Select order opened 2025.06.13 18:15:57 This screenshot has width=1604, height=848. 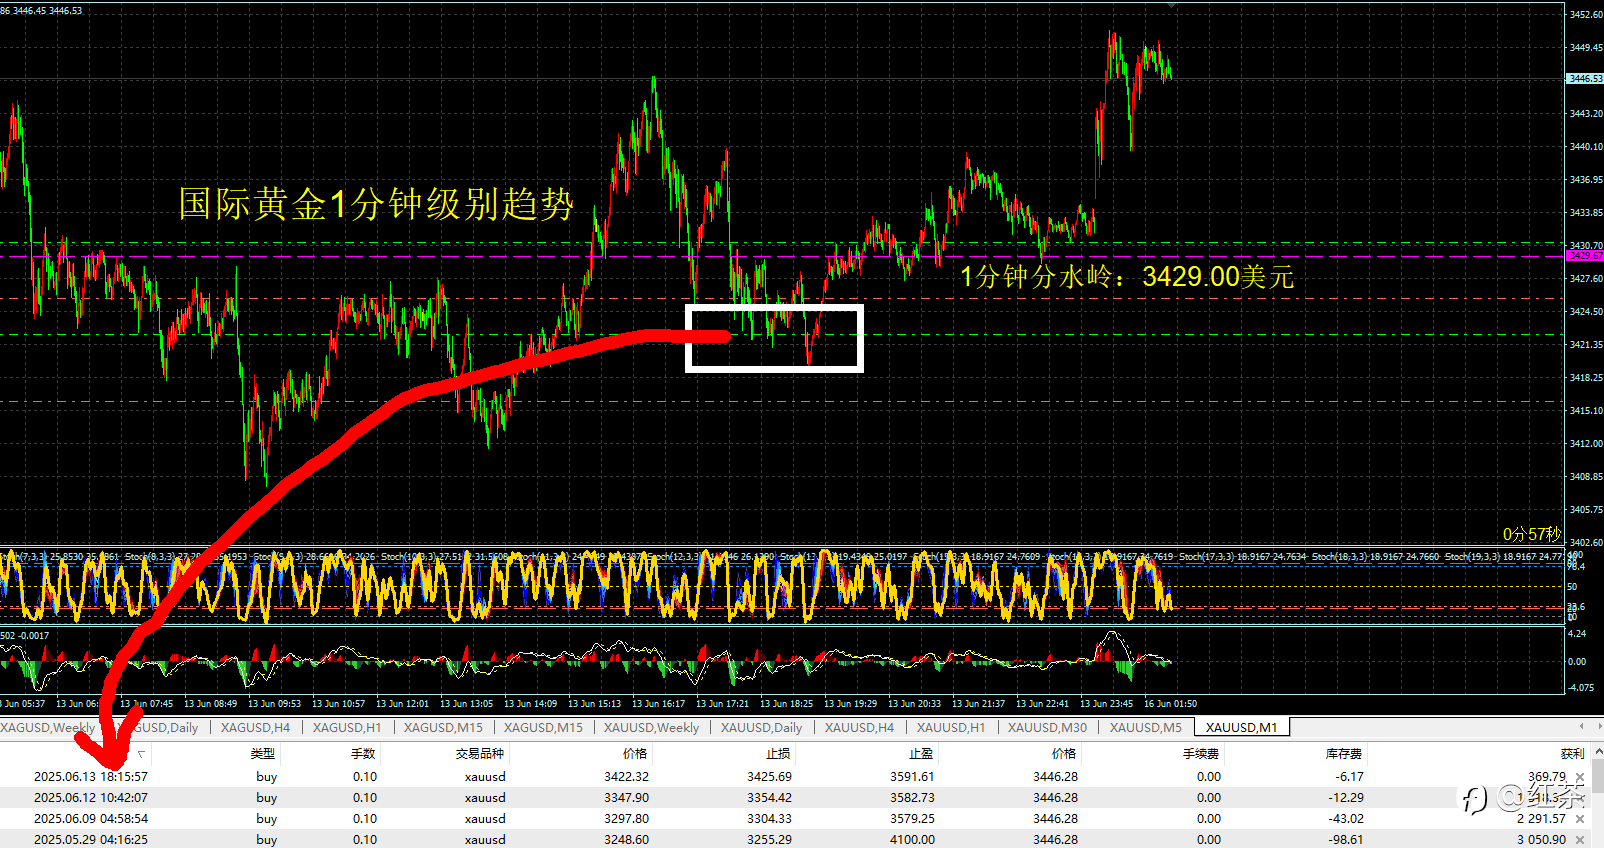(91, 777)
